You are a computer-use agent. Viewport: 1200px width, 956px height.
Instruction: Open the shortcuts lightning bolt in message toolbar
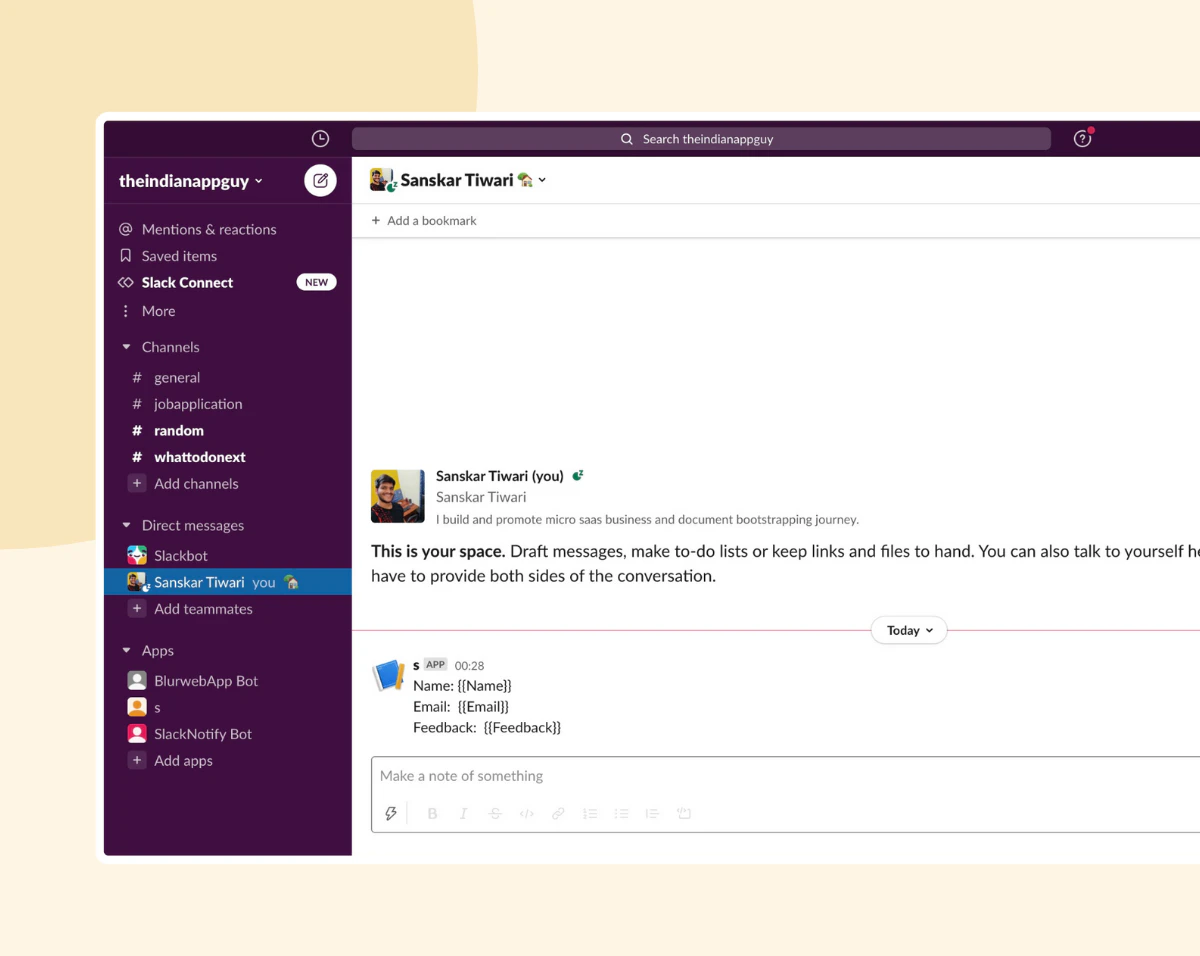pyautogui.click(x=391, y=813)
